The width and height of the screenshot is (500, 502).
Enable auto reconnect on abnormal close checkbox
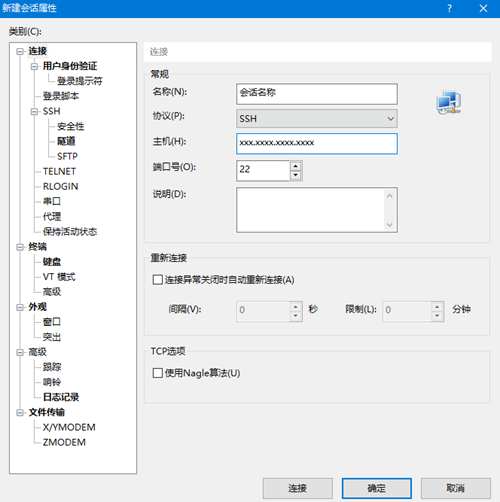point(157,279)
